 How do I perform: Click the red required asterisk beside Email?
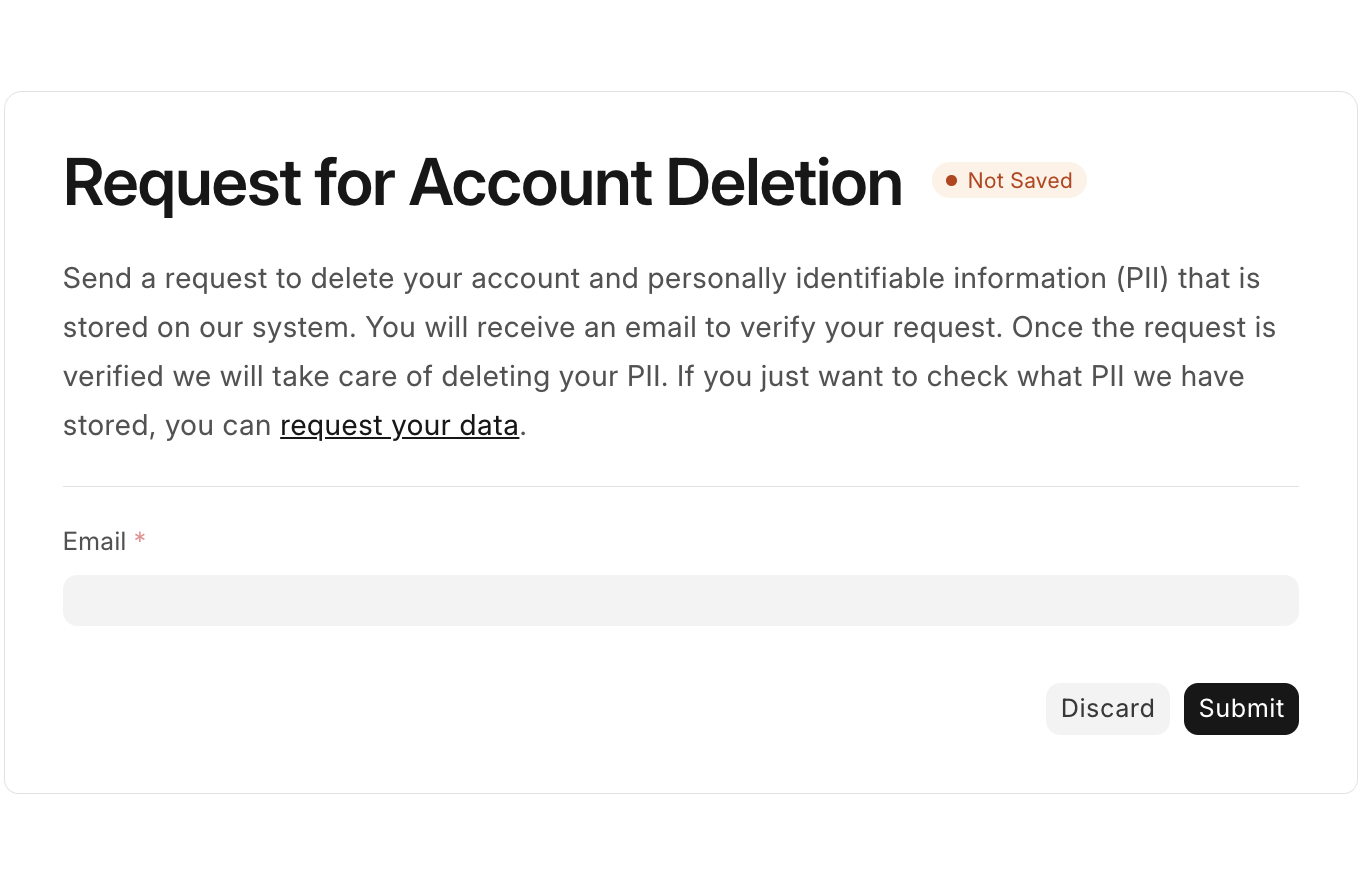[140, 541]
